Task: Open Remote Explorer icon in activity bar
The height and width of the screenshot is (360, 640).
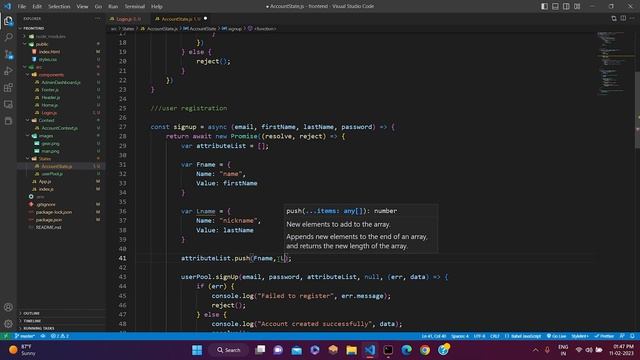Action: [x=8, y=104]
